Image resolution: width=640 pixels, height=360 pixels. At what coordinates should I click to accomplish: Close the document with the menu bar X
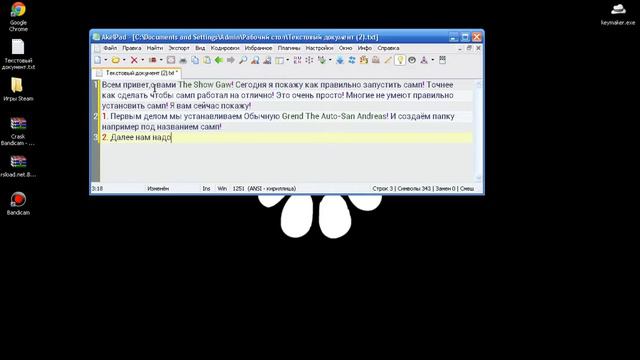(x=478, y=48)
